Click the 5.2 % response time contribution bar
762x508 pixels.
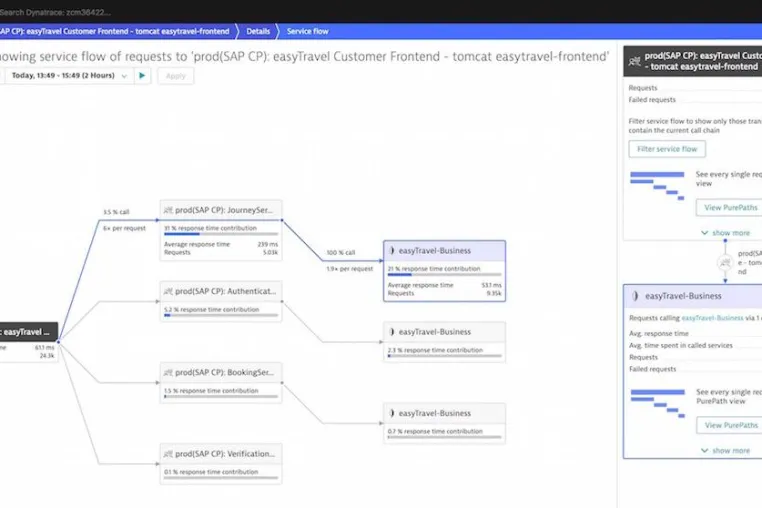pyautogui.click(x=221, y=315)
